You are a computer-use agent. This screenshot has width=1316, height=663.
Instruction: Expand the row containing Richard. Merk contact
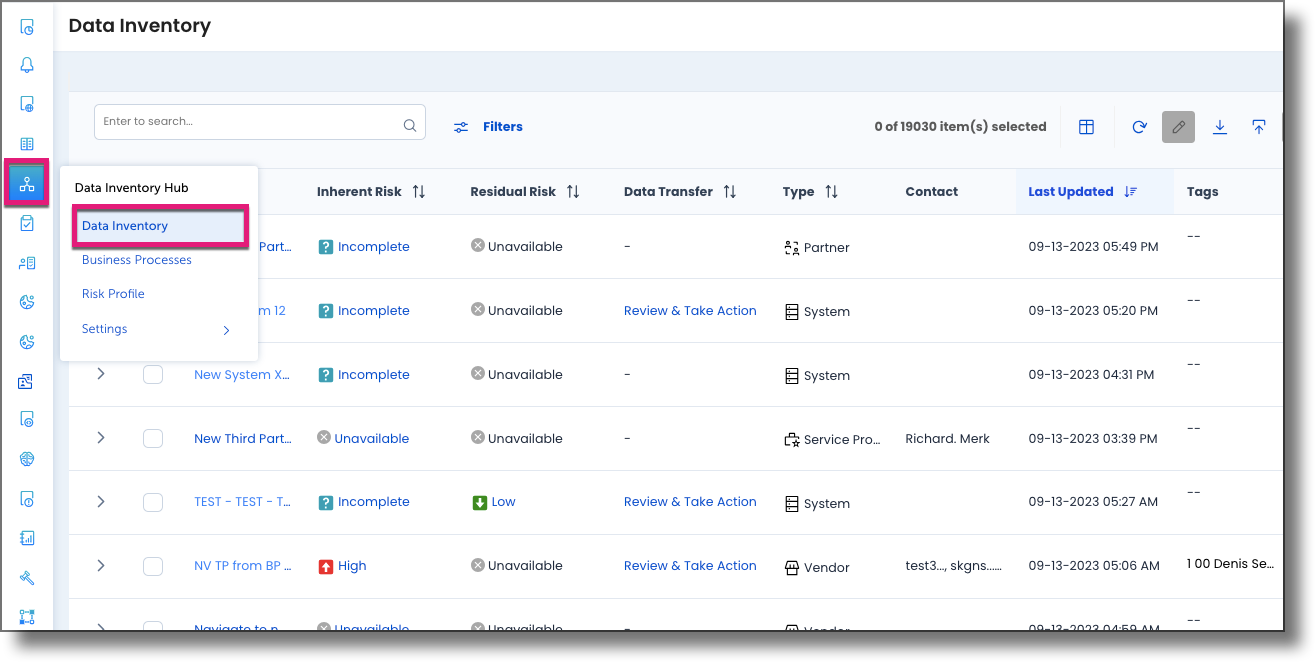(99, 438)
